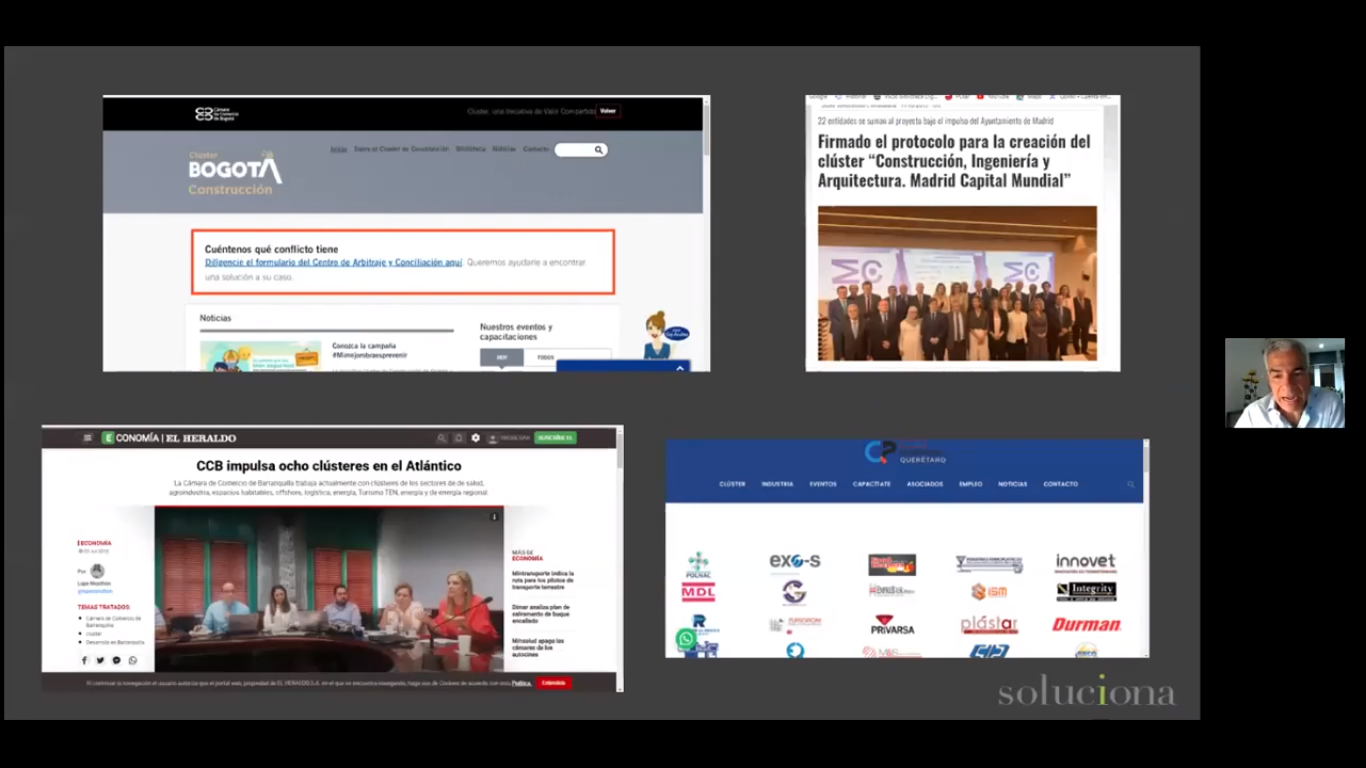Share El Heraldo article on Twitter
Screen dimensions: 1366x768
tap(100, 660)
